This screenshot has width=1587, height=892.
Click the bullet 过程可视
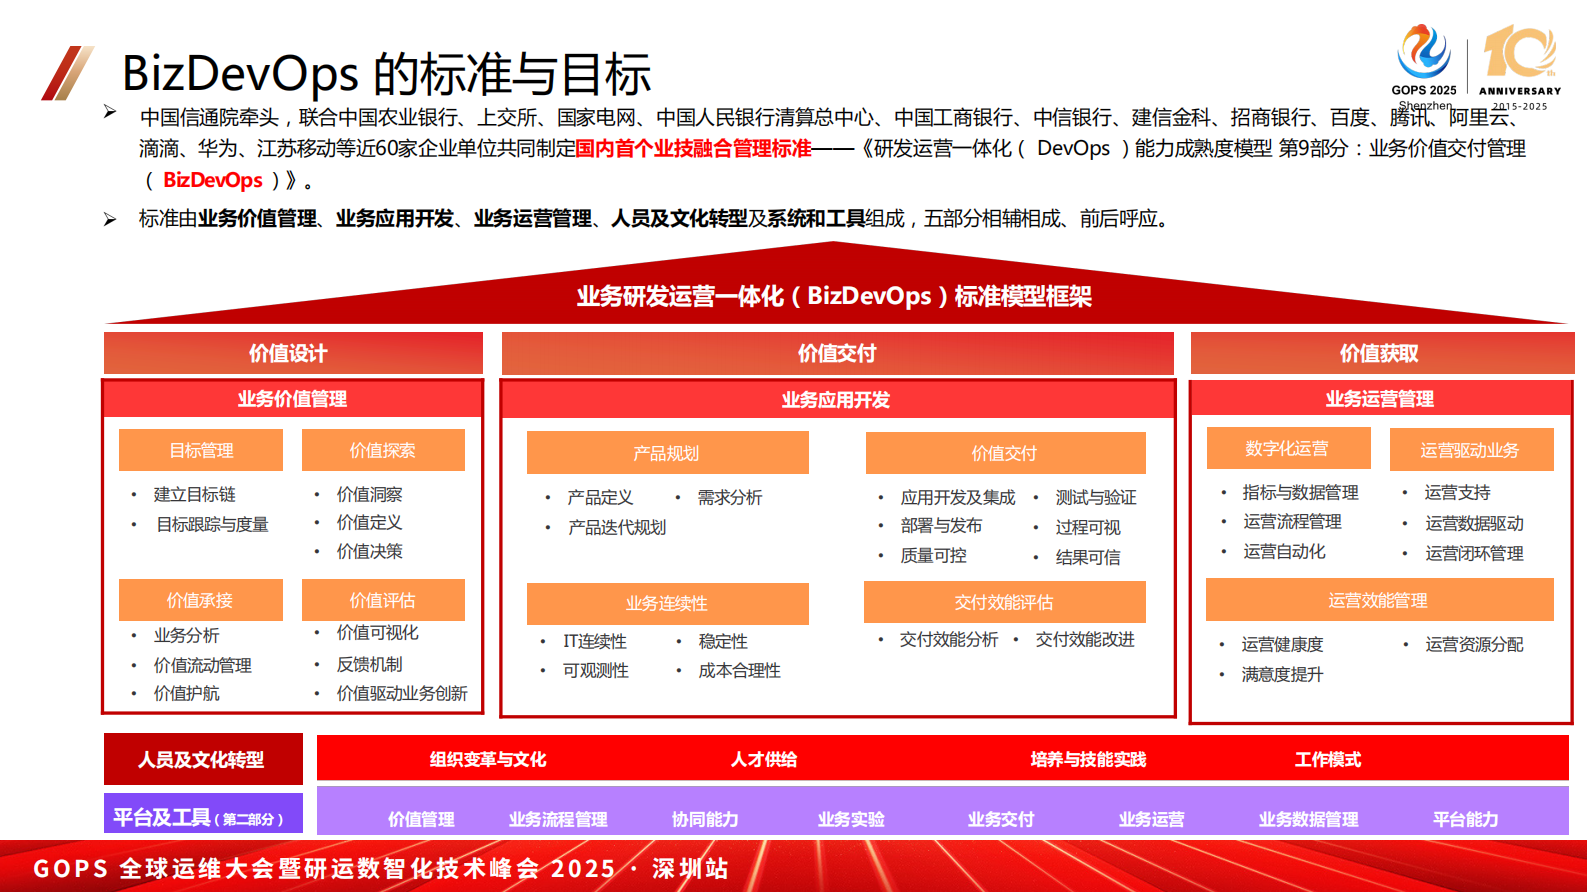click(1088, 527)
